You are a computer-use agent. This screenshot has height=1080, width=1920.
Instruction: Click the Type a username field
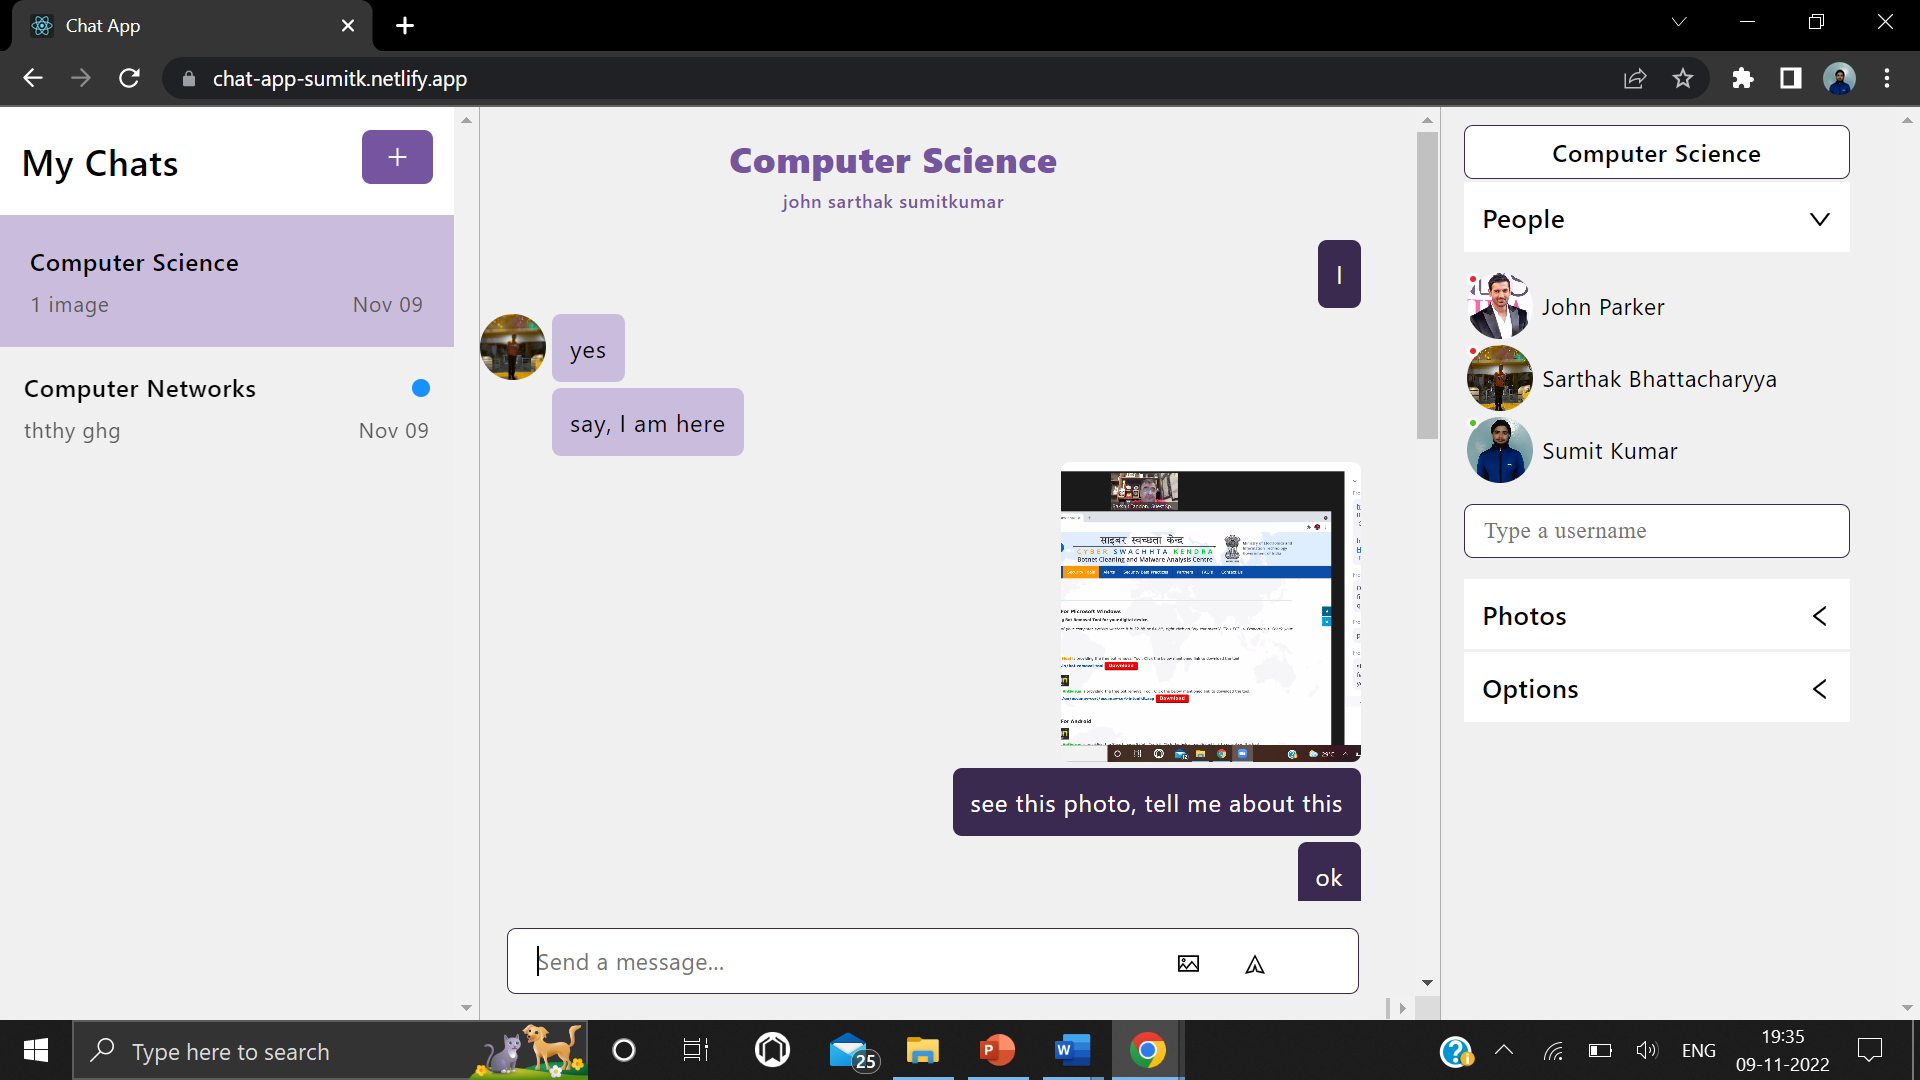(x=1655, y=531)
